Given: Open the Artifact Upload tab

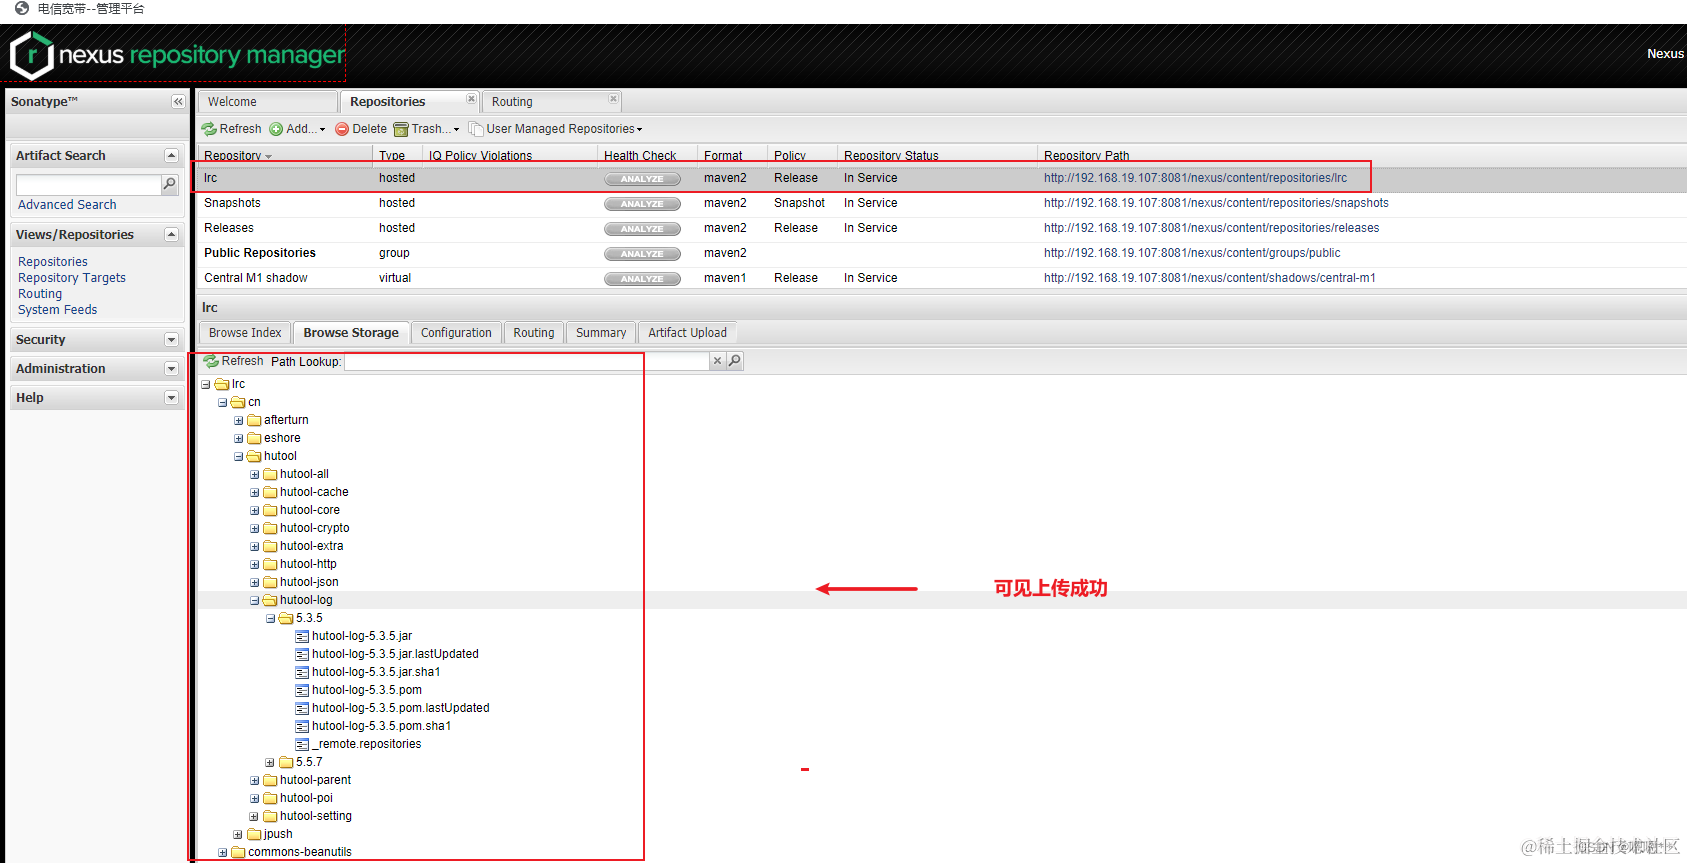Looking at the screenshot, I should tap(687, 333).
